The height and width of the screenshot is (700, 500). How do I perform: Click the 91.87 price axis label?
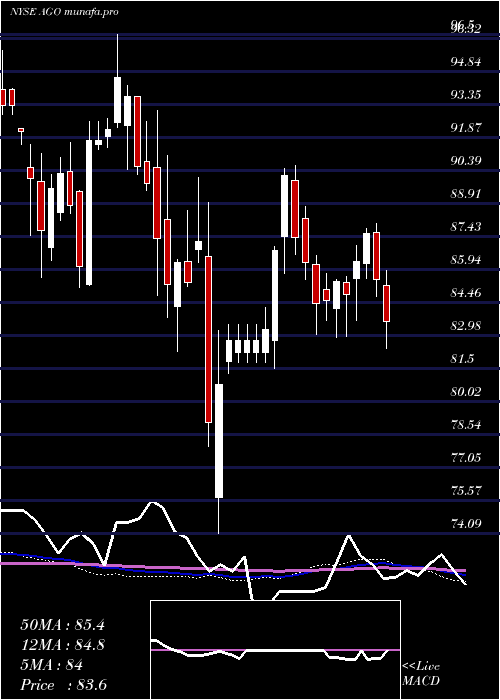click(466, 128)
